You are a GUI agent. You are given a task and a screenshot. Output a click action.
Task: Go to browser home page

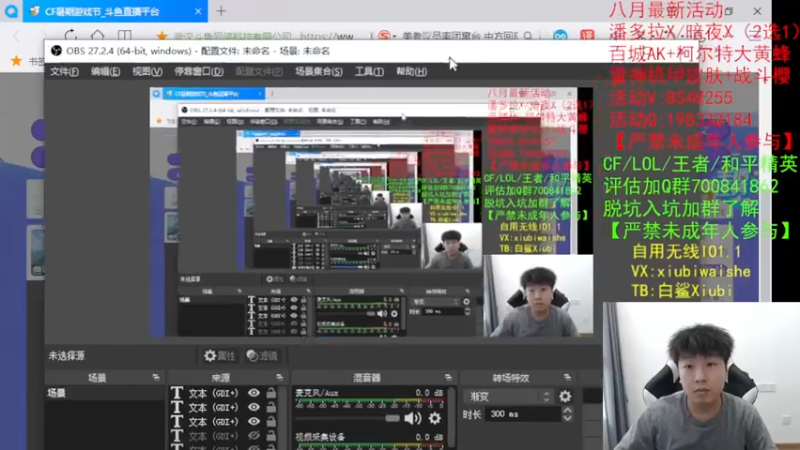pos(97,35)
